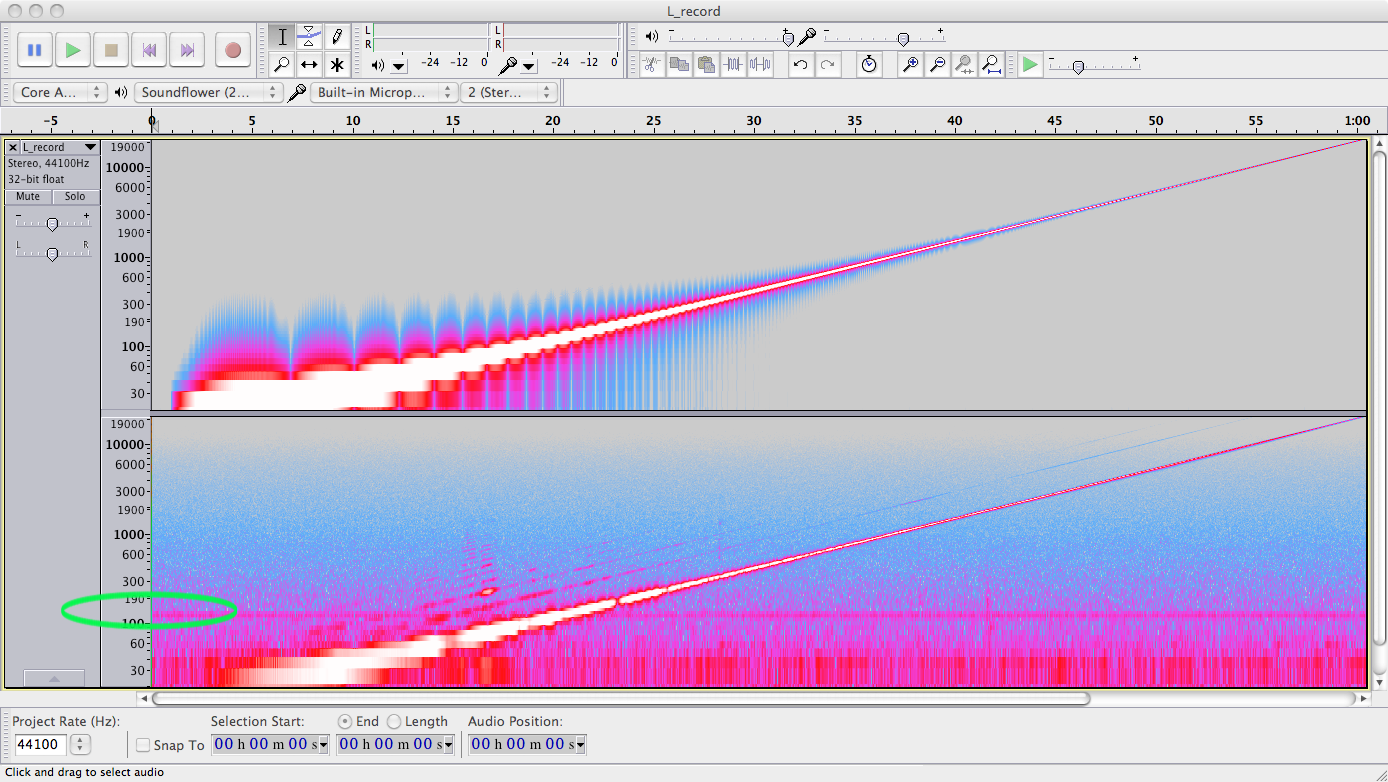Click Fit Project in window icon
Viewport: 1388px width, 782px height.
point(992,65)
